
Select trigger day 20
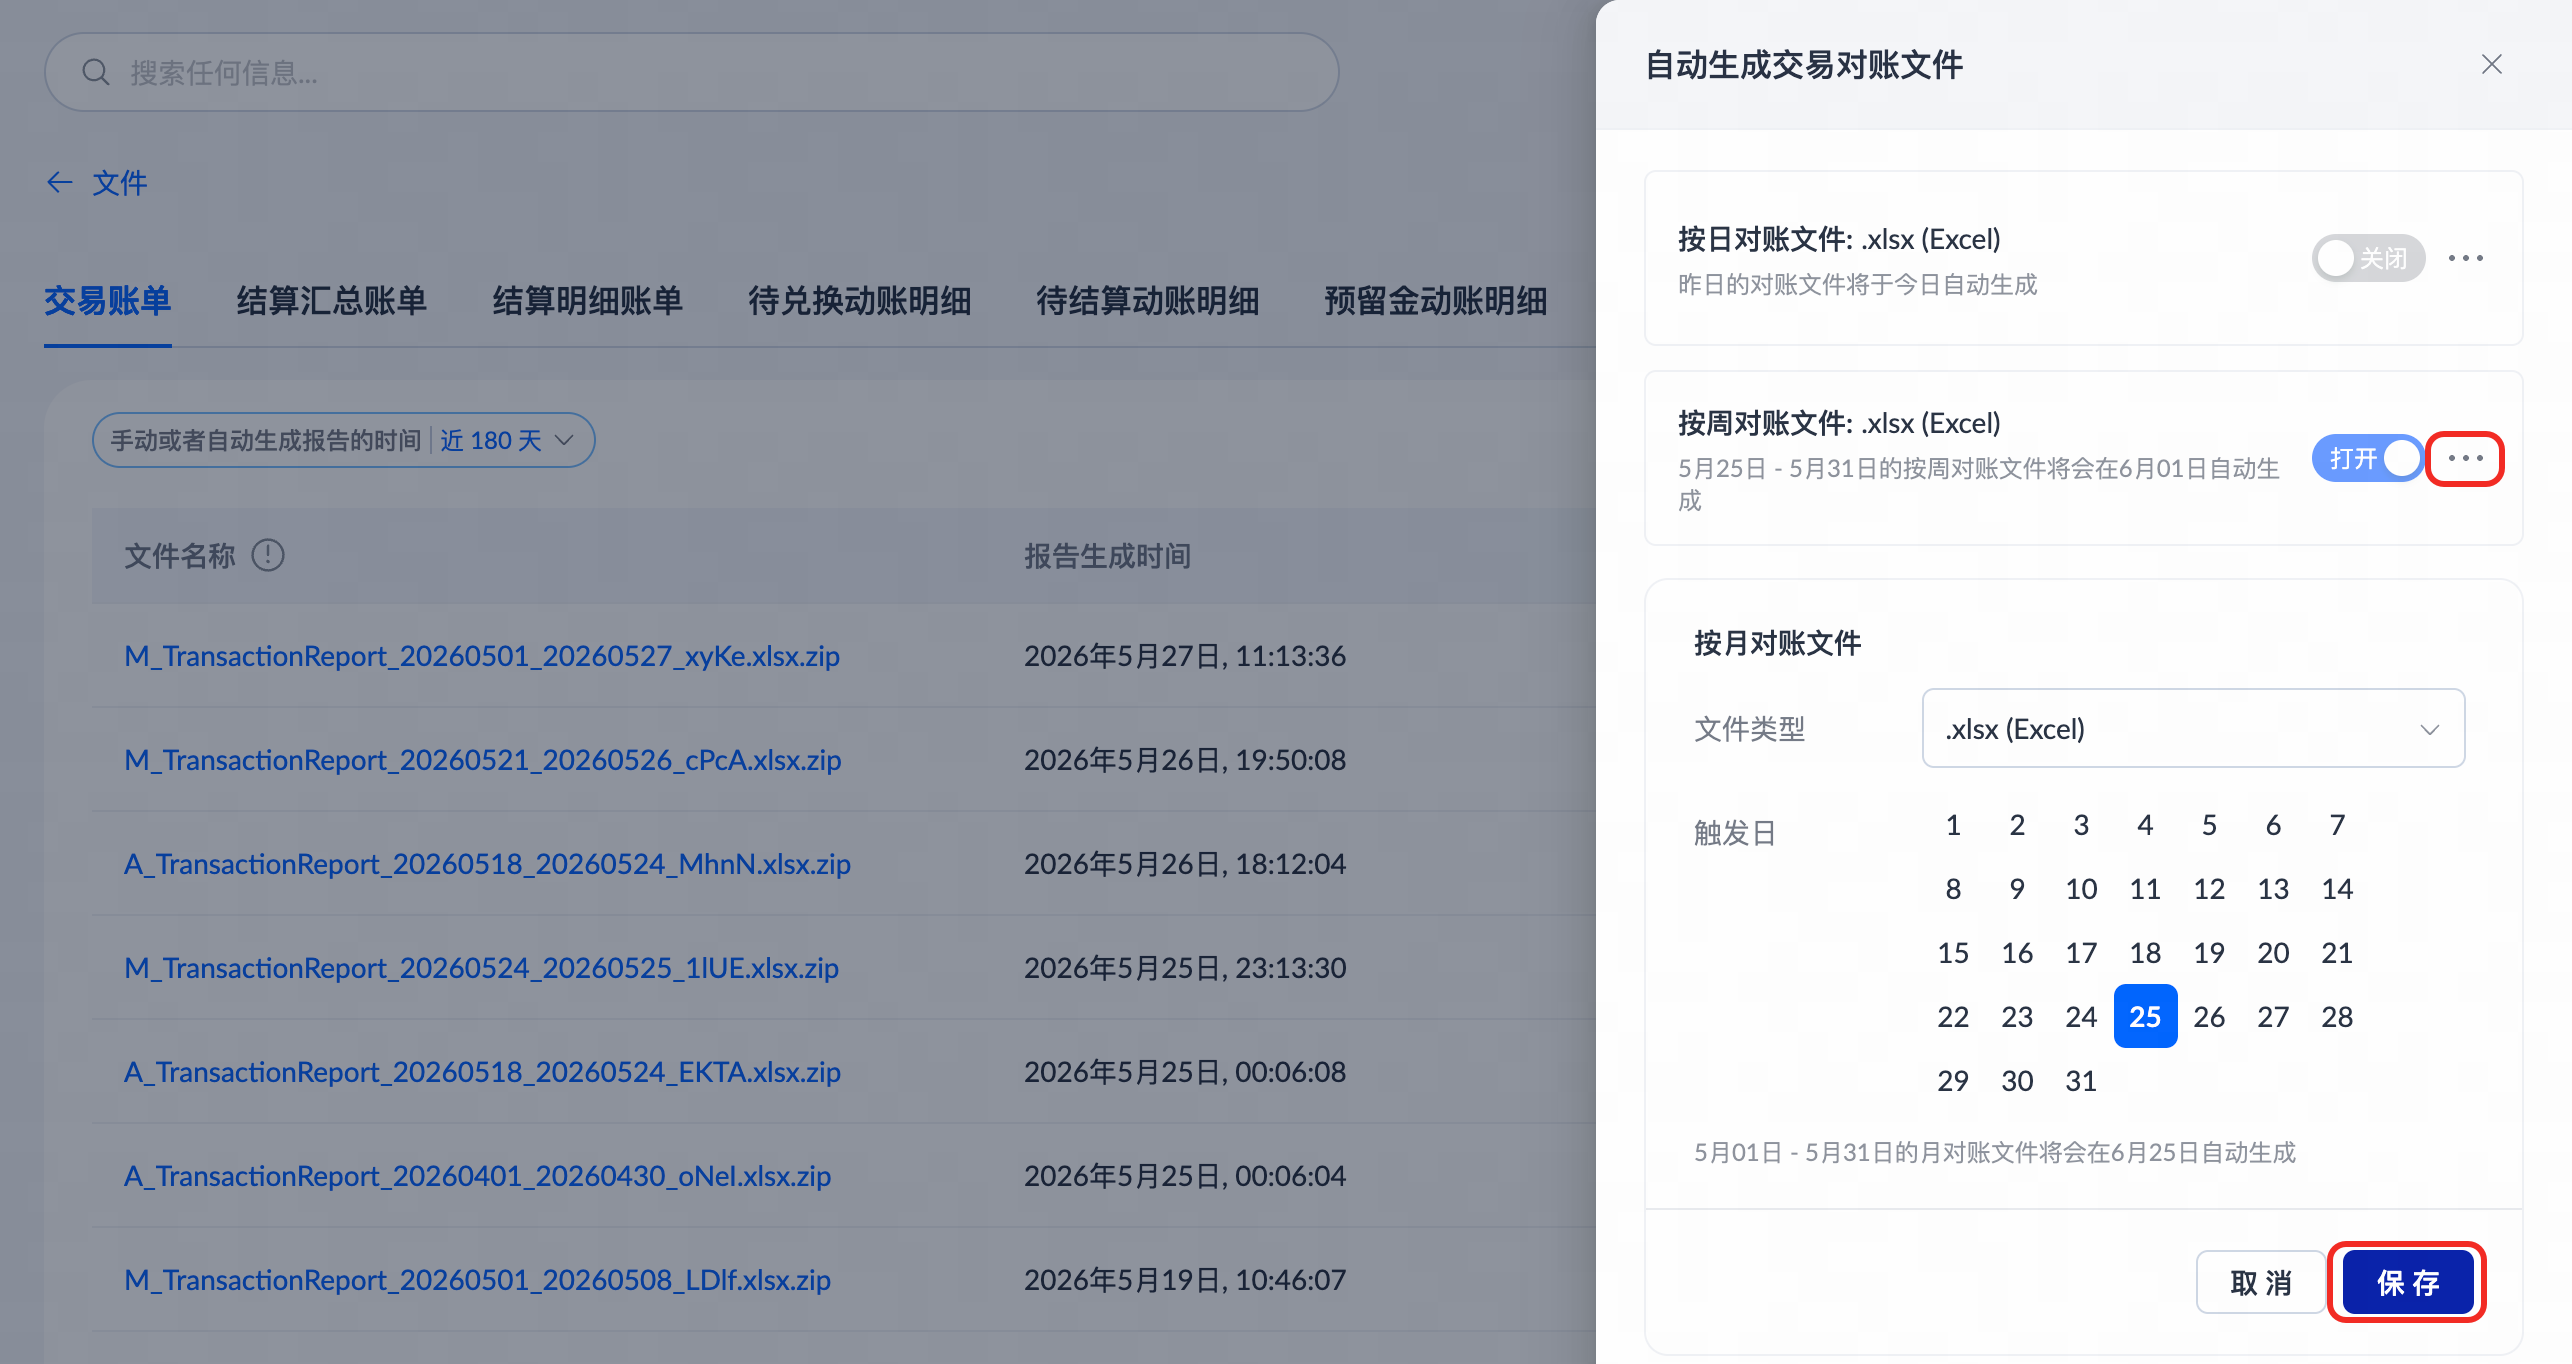[x=2273, y=952]
